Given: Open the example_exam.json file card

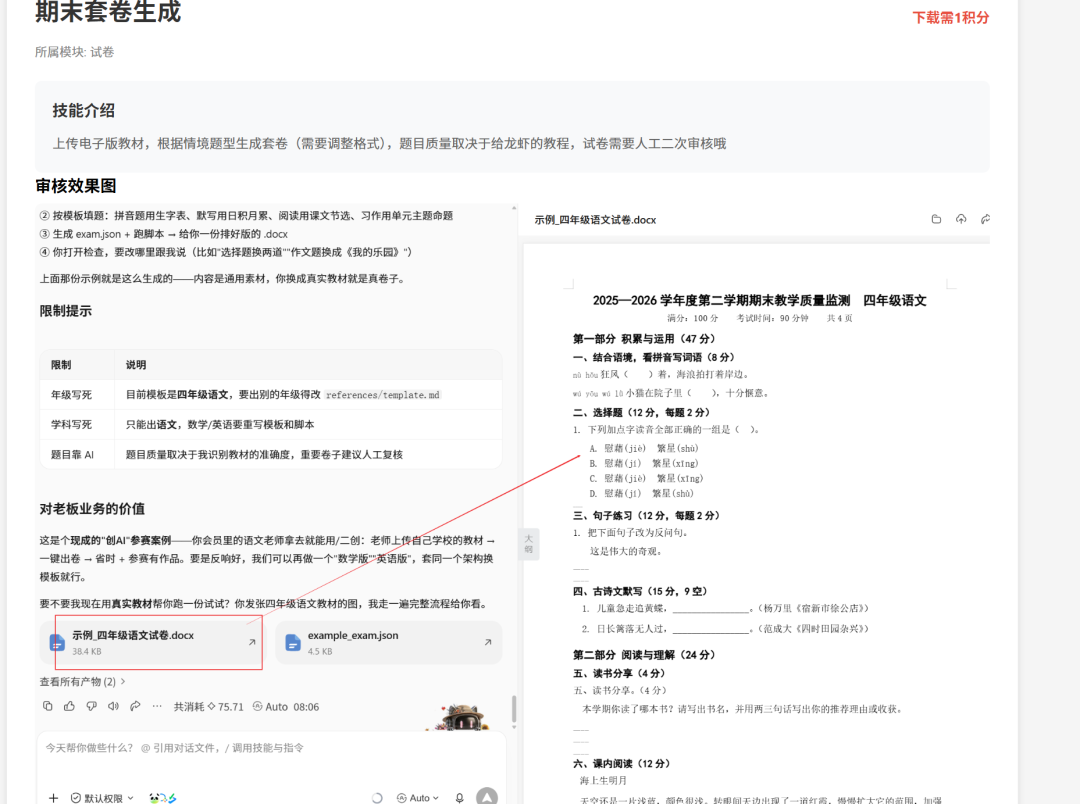Looking at the screenshot, I should tap(389, 643).
